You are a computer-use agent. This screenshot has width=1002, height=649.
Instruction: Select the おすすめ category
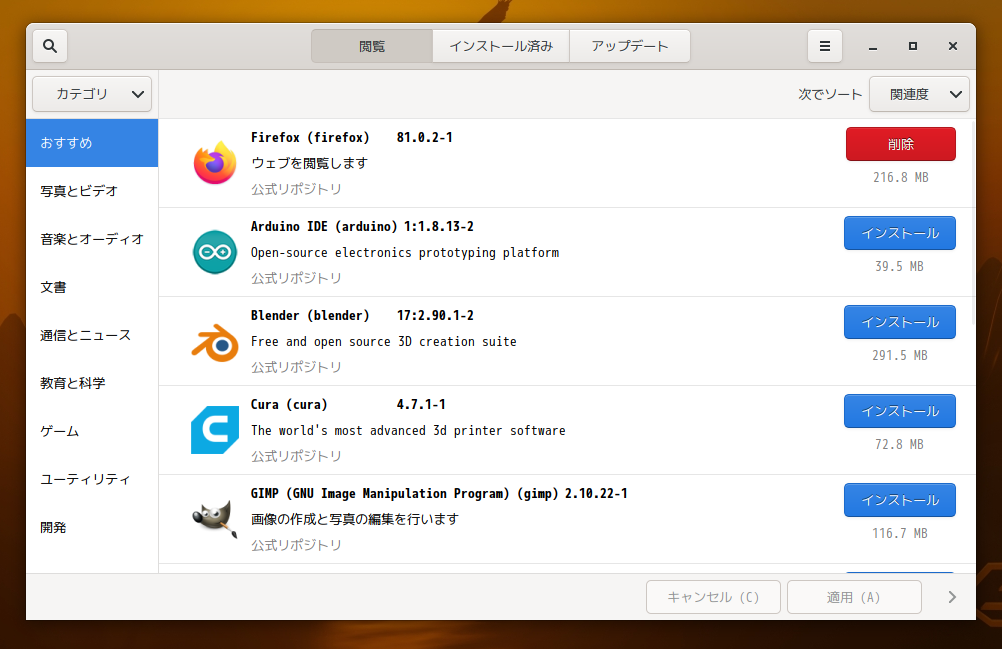(92, 143)
